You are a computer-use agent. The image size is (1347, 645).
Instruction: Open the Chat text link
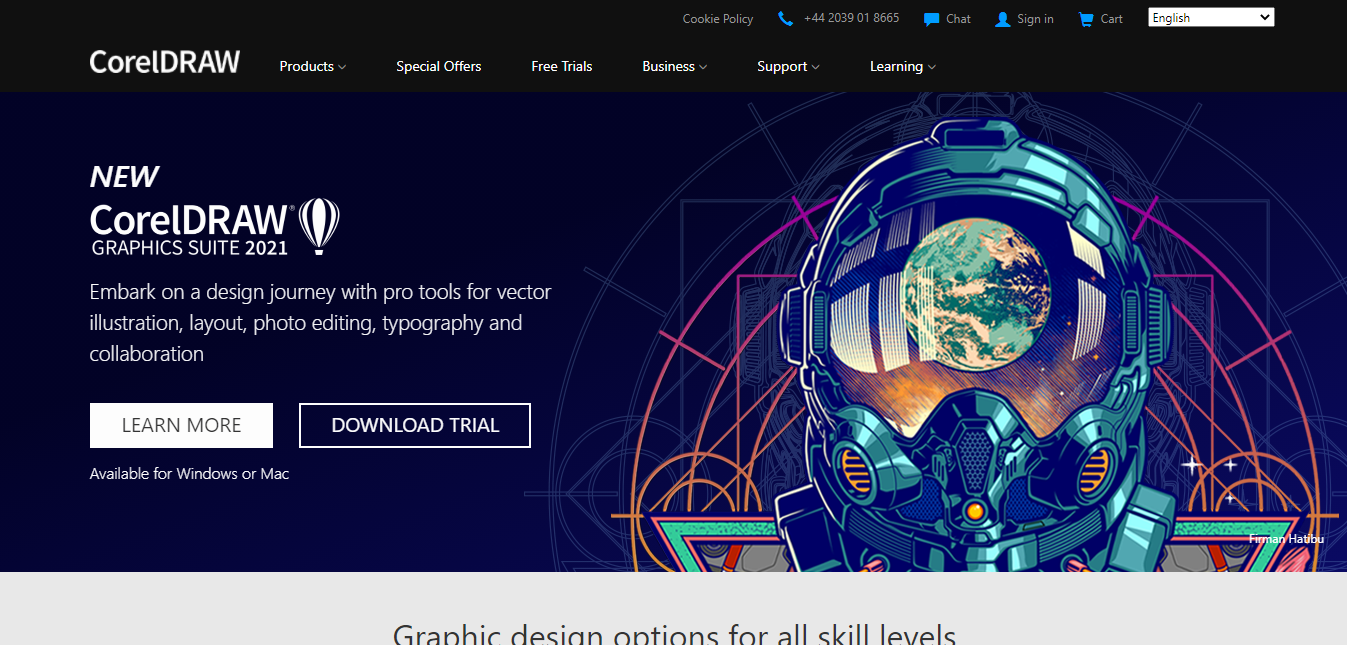[x=958, y=19]
